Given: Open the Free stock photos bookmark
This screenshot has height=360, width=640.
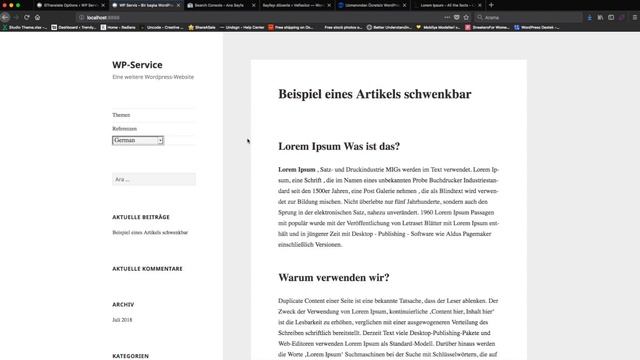Looking at the screenshot, I should pos(343,27).
